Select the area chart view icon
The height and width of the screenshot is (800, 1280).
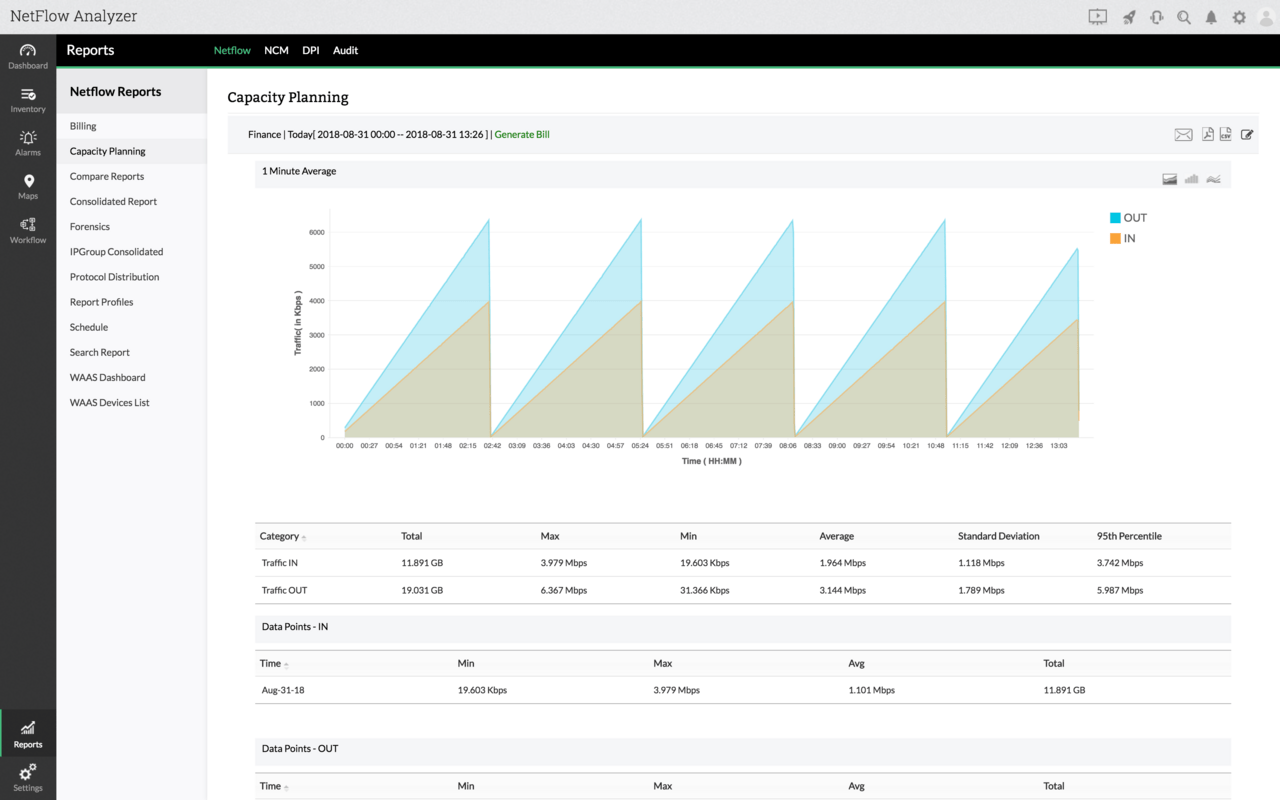pyautogui.click(x=1169, y=179)
